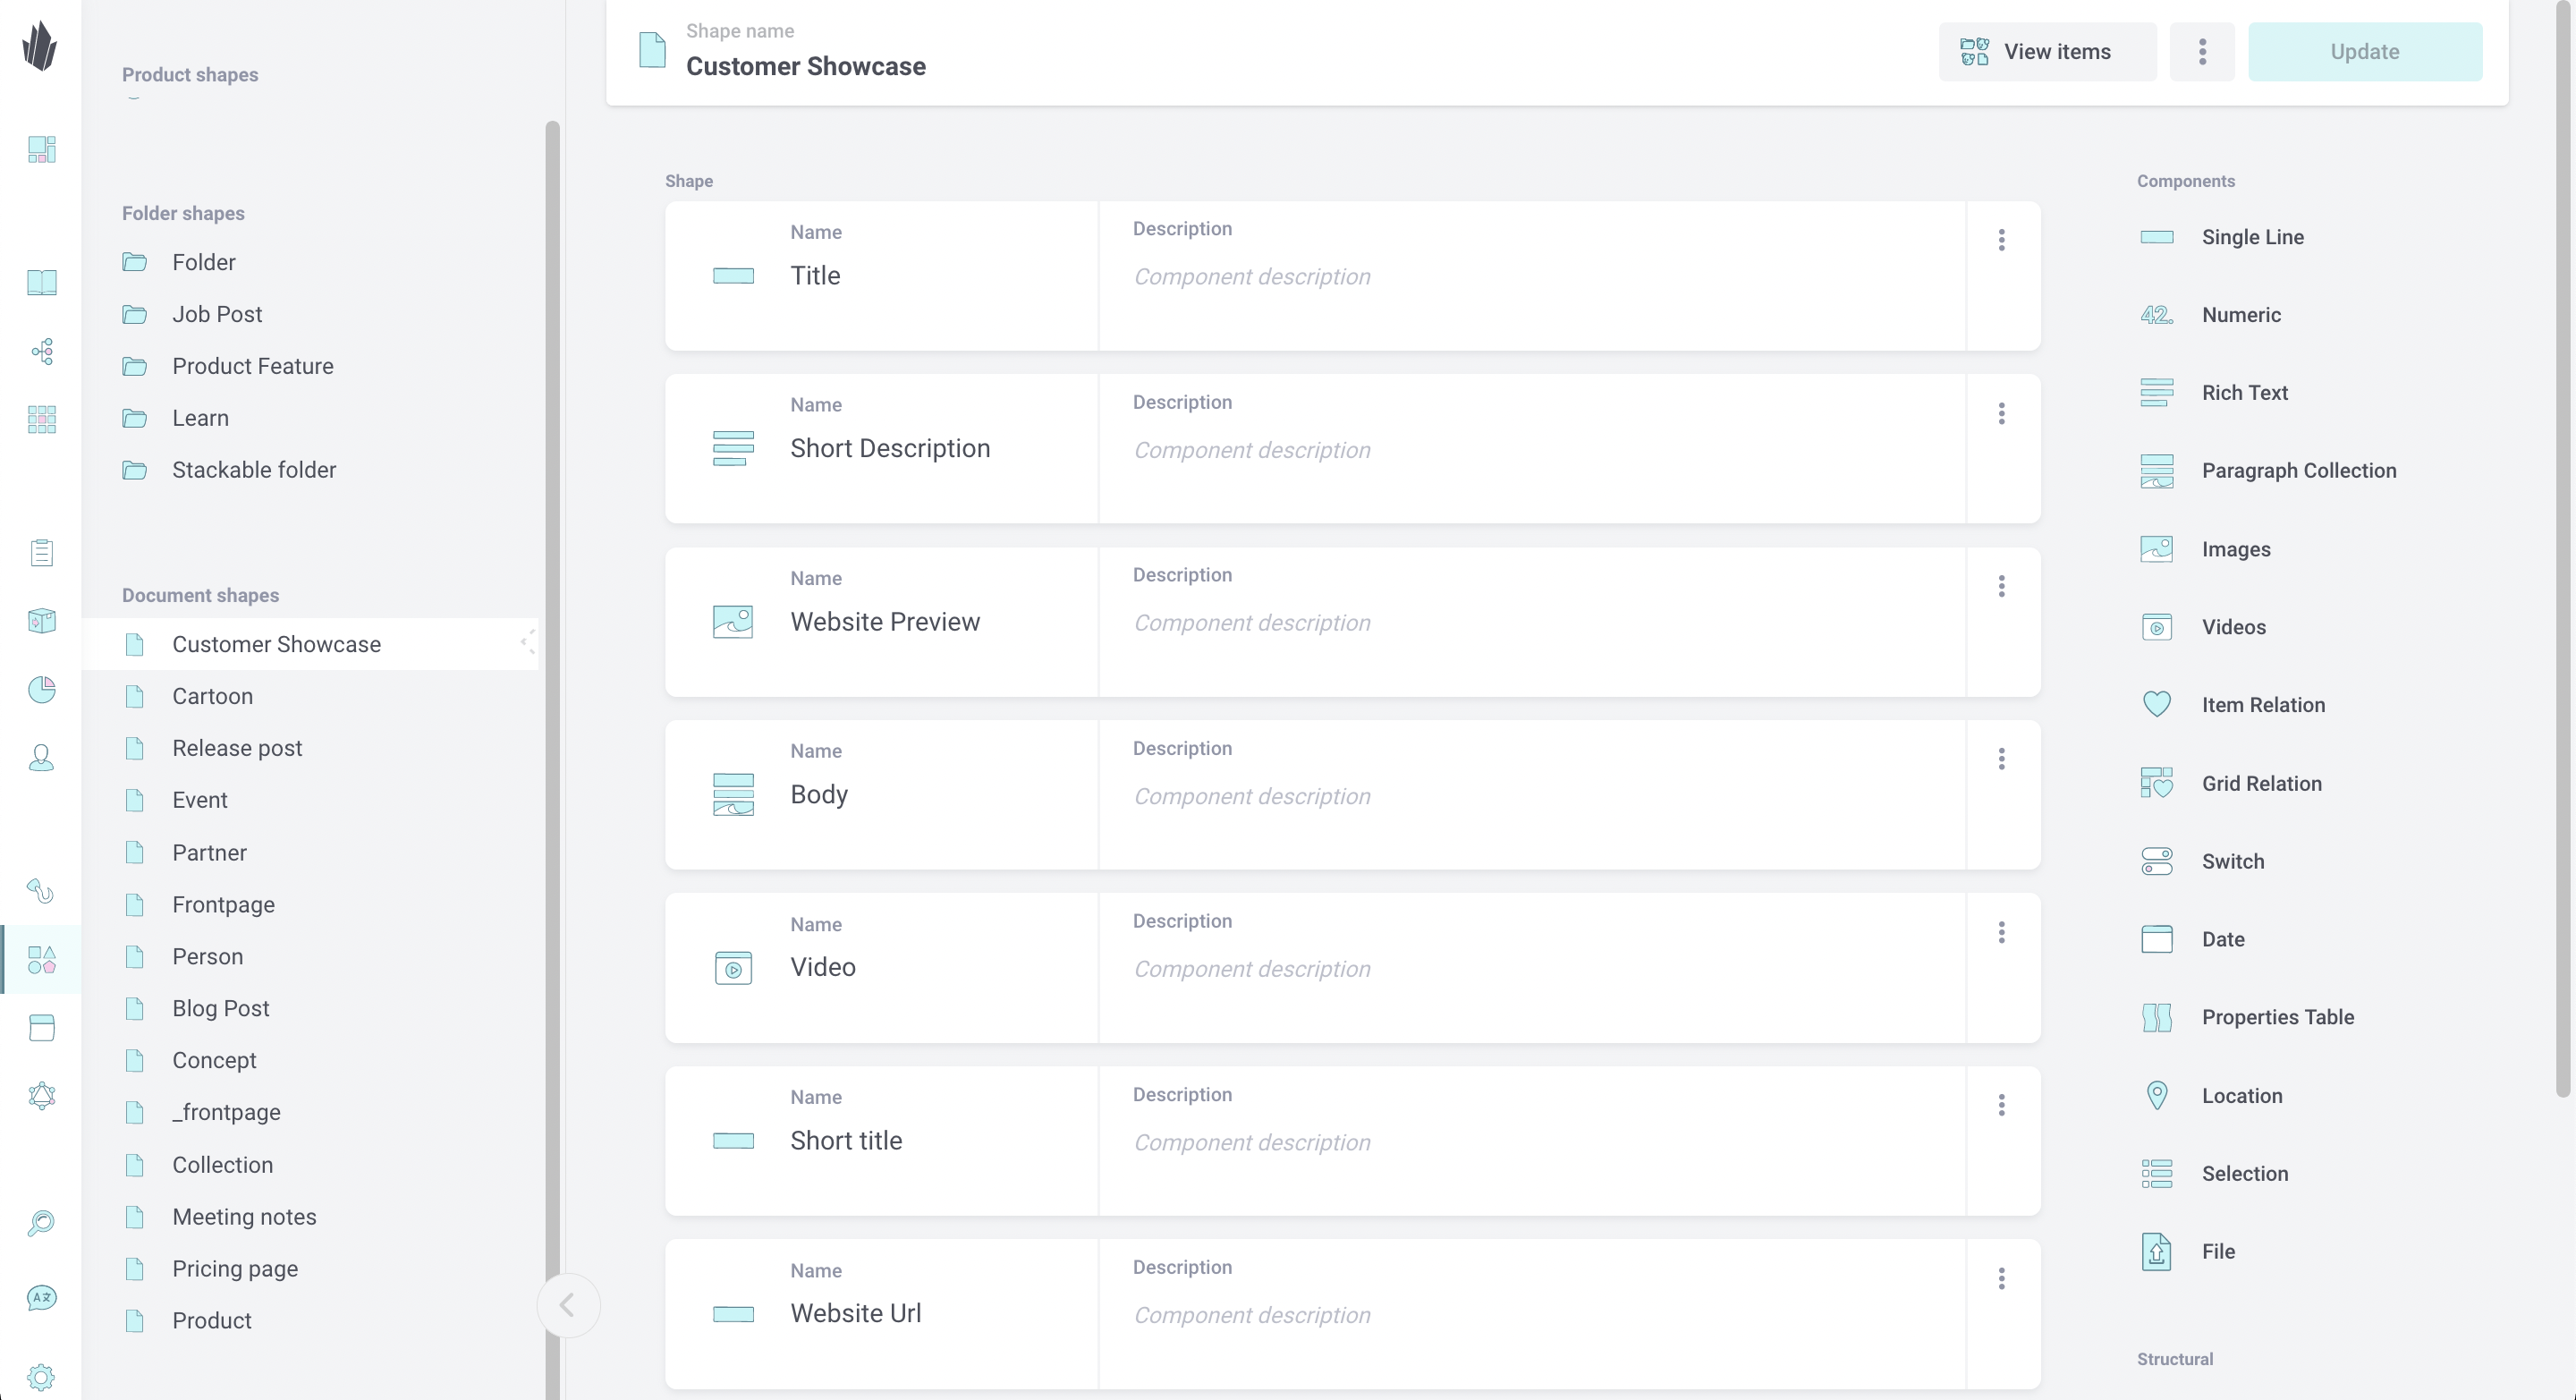Select the Job Post folder shape
The height and width of the screenshot is (1400, 2576).
point(310,314)
